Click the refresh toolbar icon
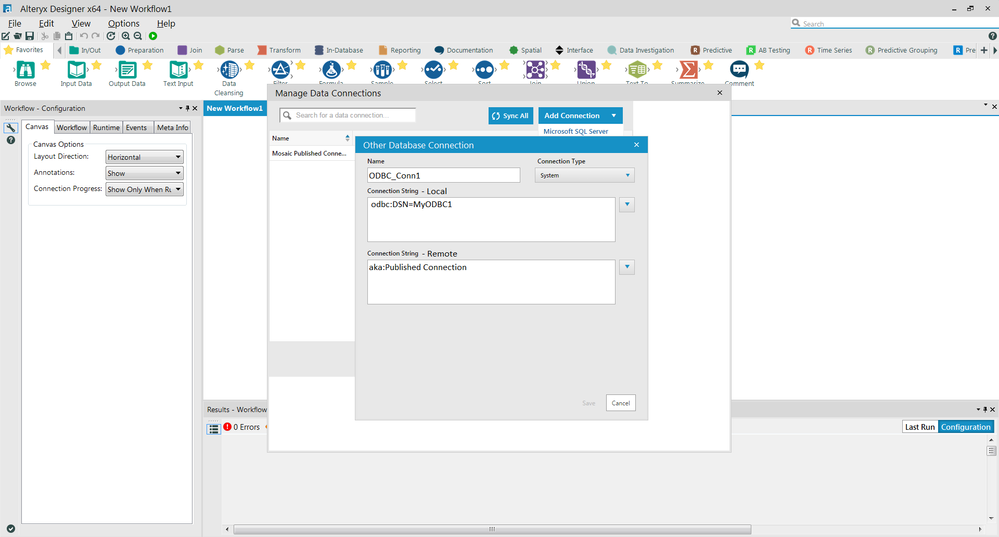 click(111, 36)
